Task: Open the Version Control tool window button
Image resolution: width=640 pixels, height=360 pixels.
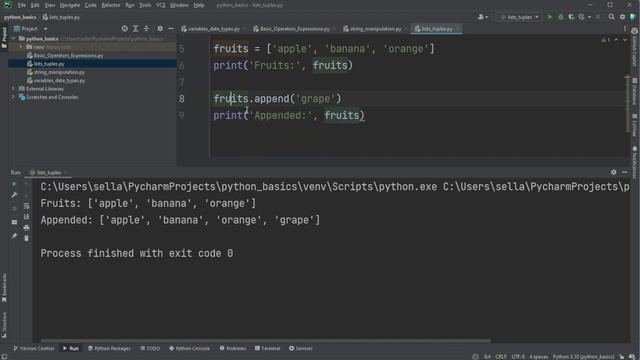Action: click(x=33, y=348)
